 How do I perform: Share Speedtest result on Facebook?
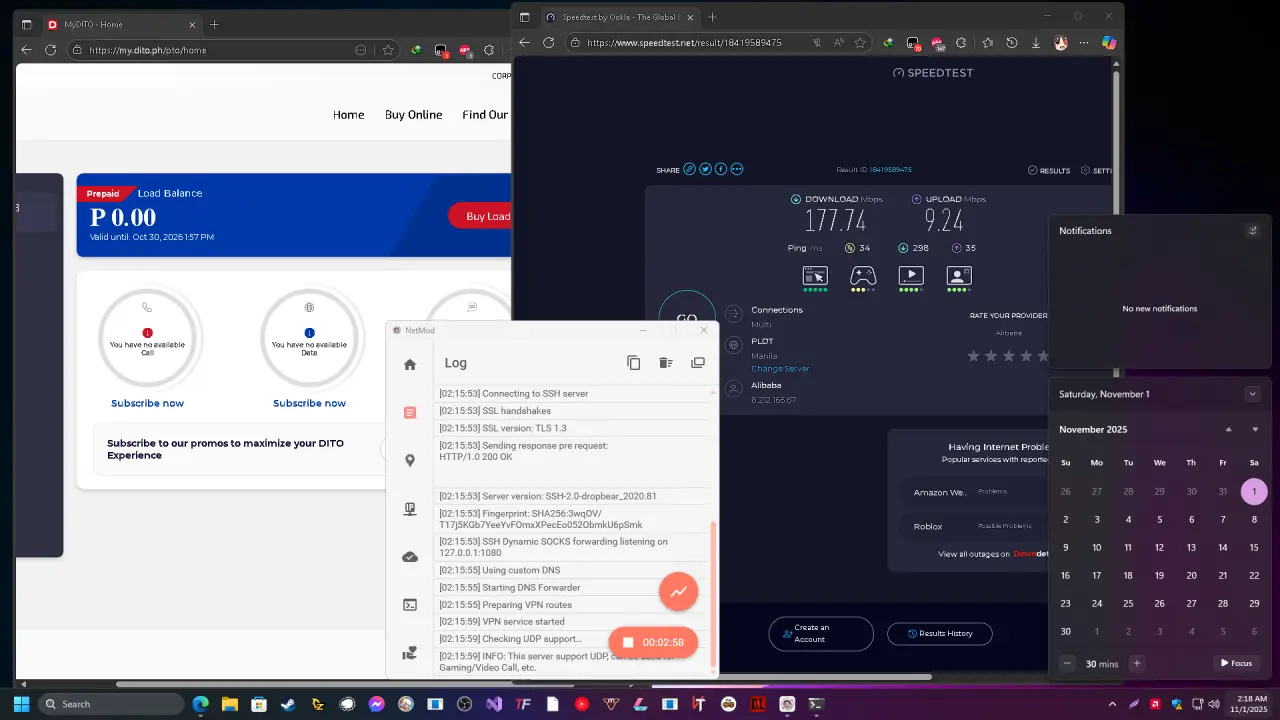[721, 170]
